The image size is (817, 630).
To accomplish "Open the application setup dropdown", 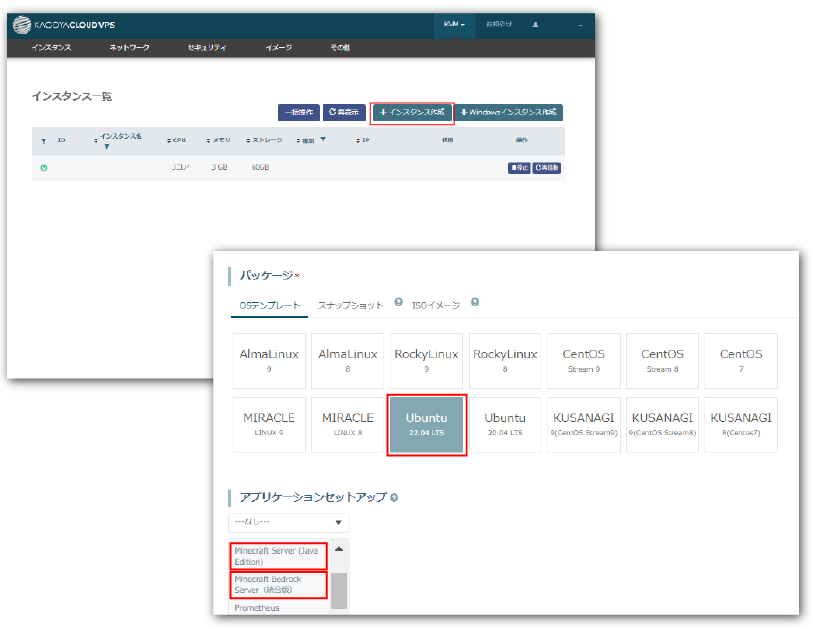I will (289, 522).
